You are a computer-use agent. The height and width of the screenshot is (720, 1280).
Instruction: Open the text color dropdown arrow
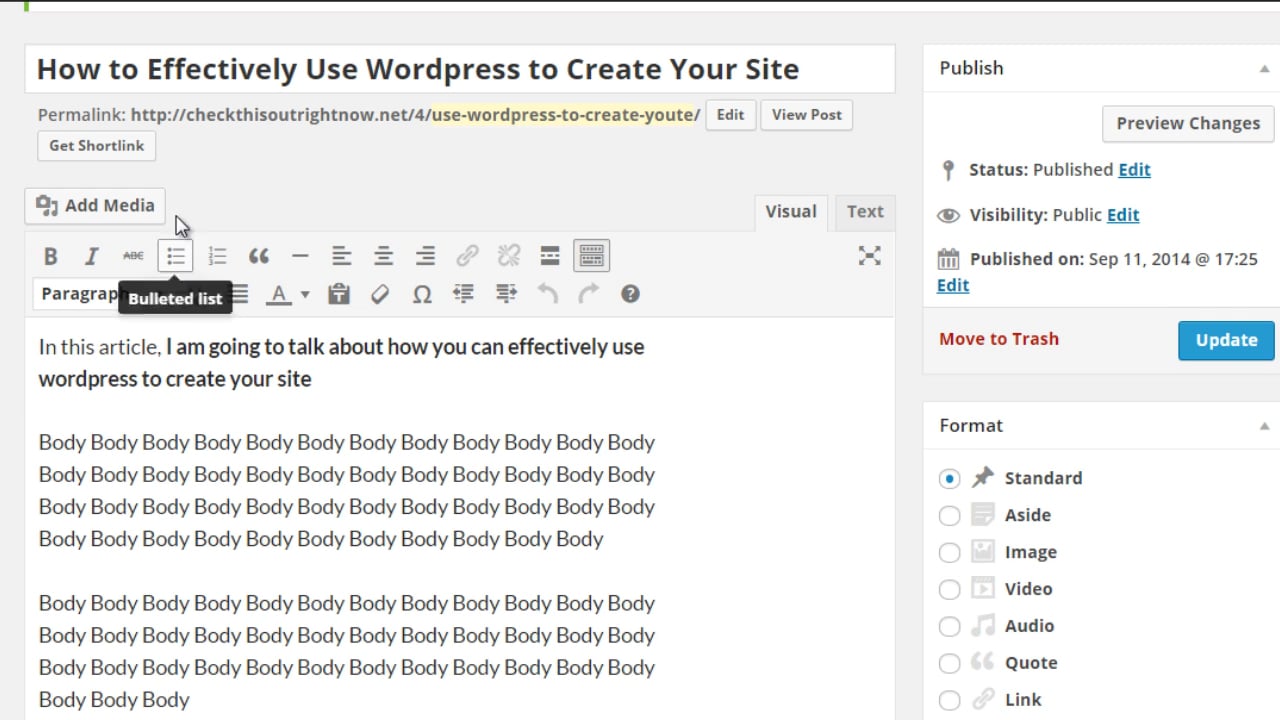[306, 294]
